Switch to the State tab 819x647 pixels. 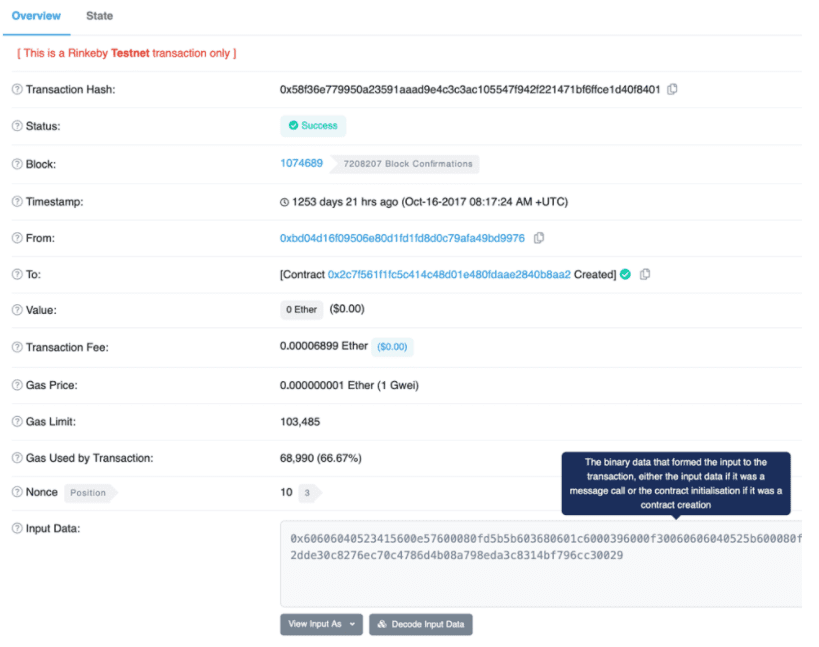(99, 16)
